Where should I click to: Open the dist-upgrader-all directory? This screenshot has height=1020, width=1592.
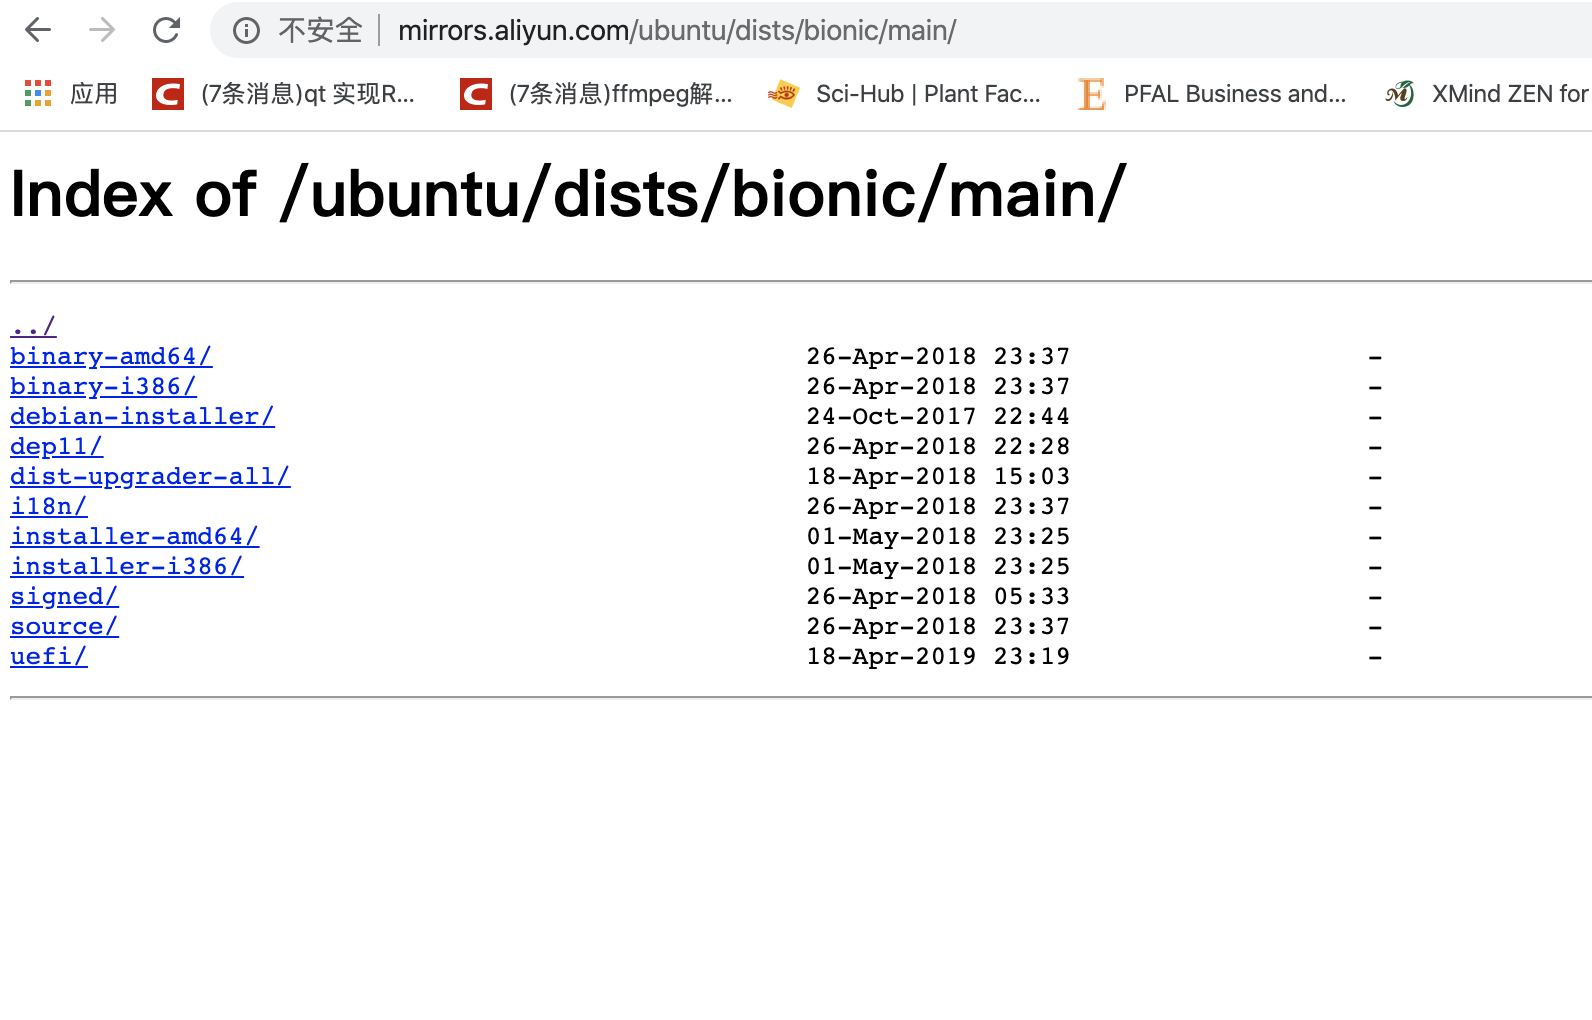click(150, 476)
